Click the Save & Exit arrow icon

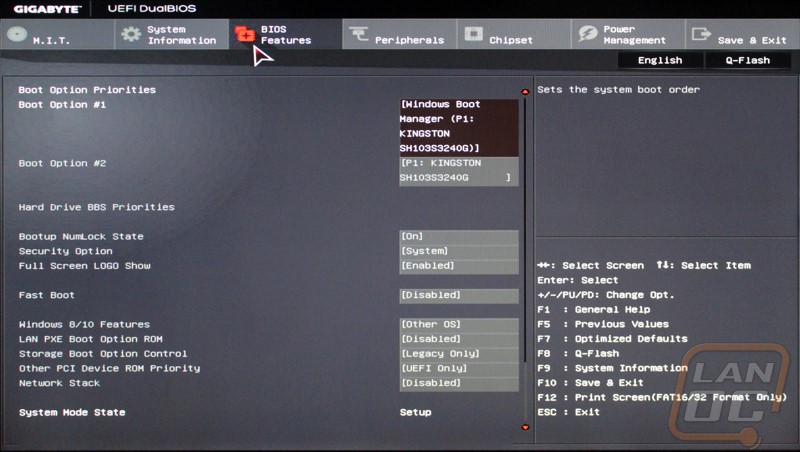[701, 34]
